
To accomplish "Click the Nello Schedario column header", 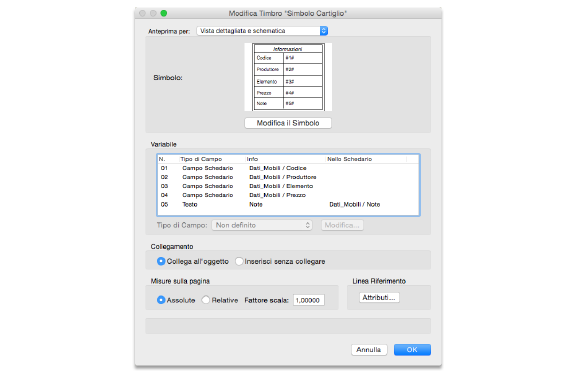I will [x=366, y=159].
